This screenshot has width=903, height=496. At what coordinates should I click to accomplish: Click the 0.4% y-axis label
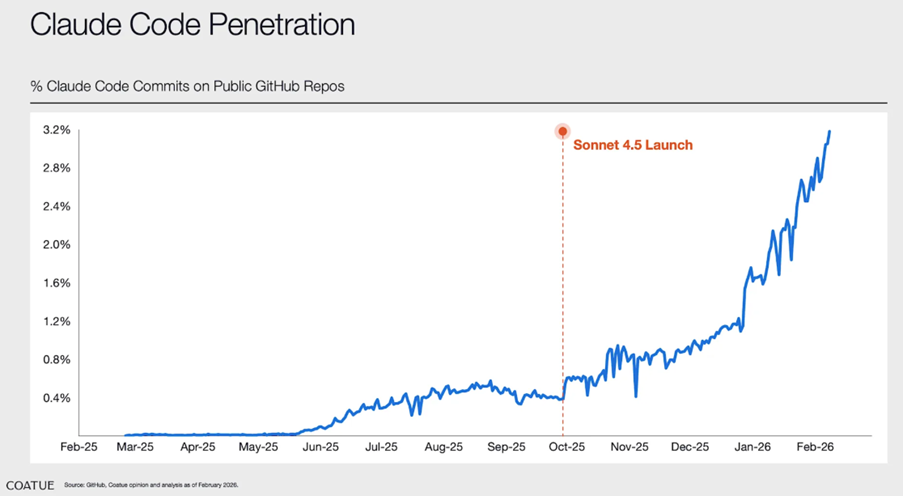56,398
